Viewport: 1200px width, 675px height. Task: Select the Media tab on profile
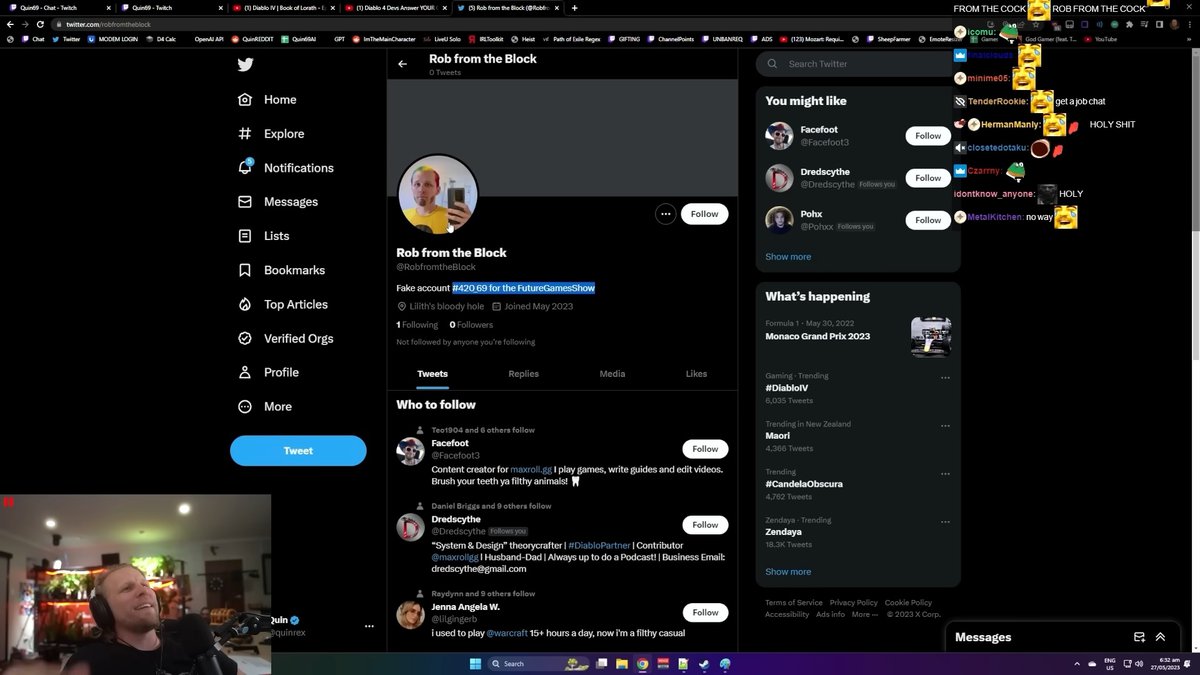pos(612,374)
